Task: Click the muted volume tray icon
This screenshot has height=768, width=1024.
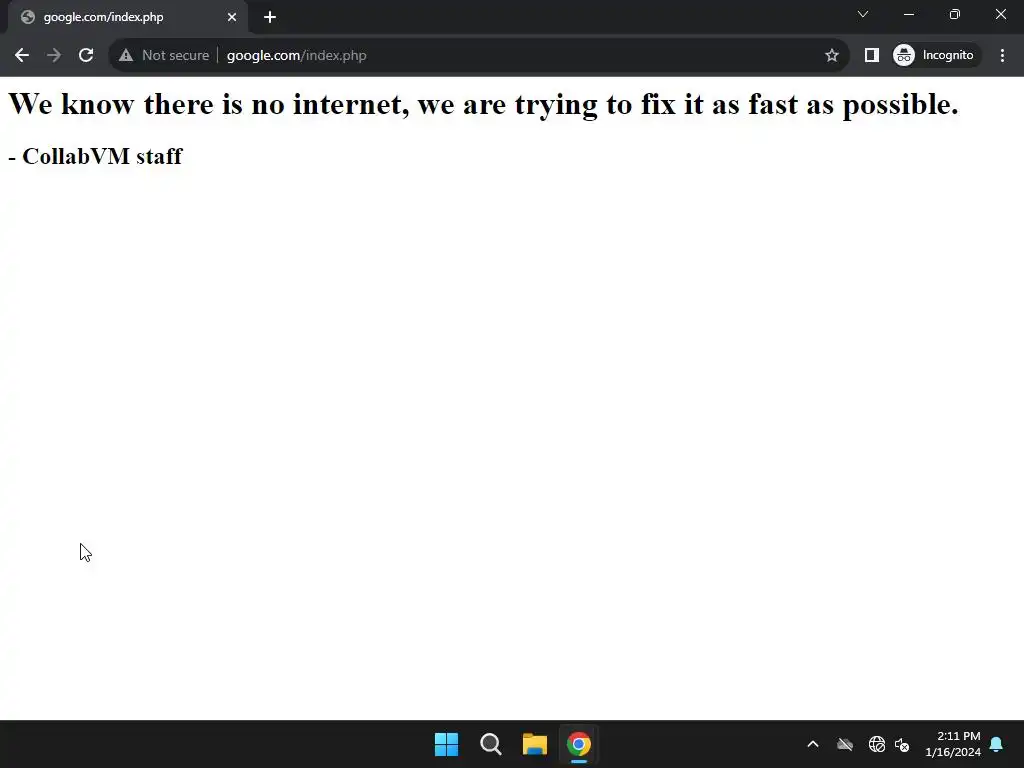Action: [902, 744]
